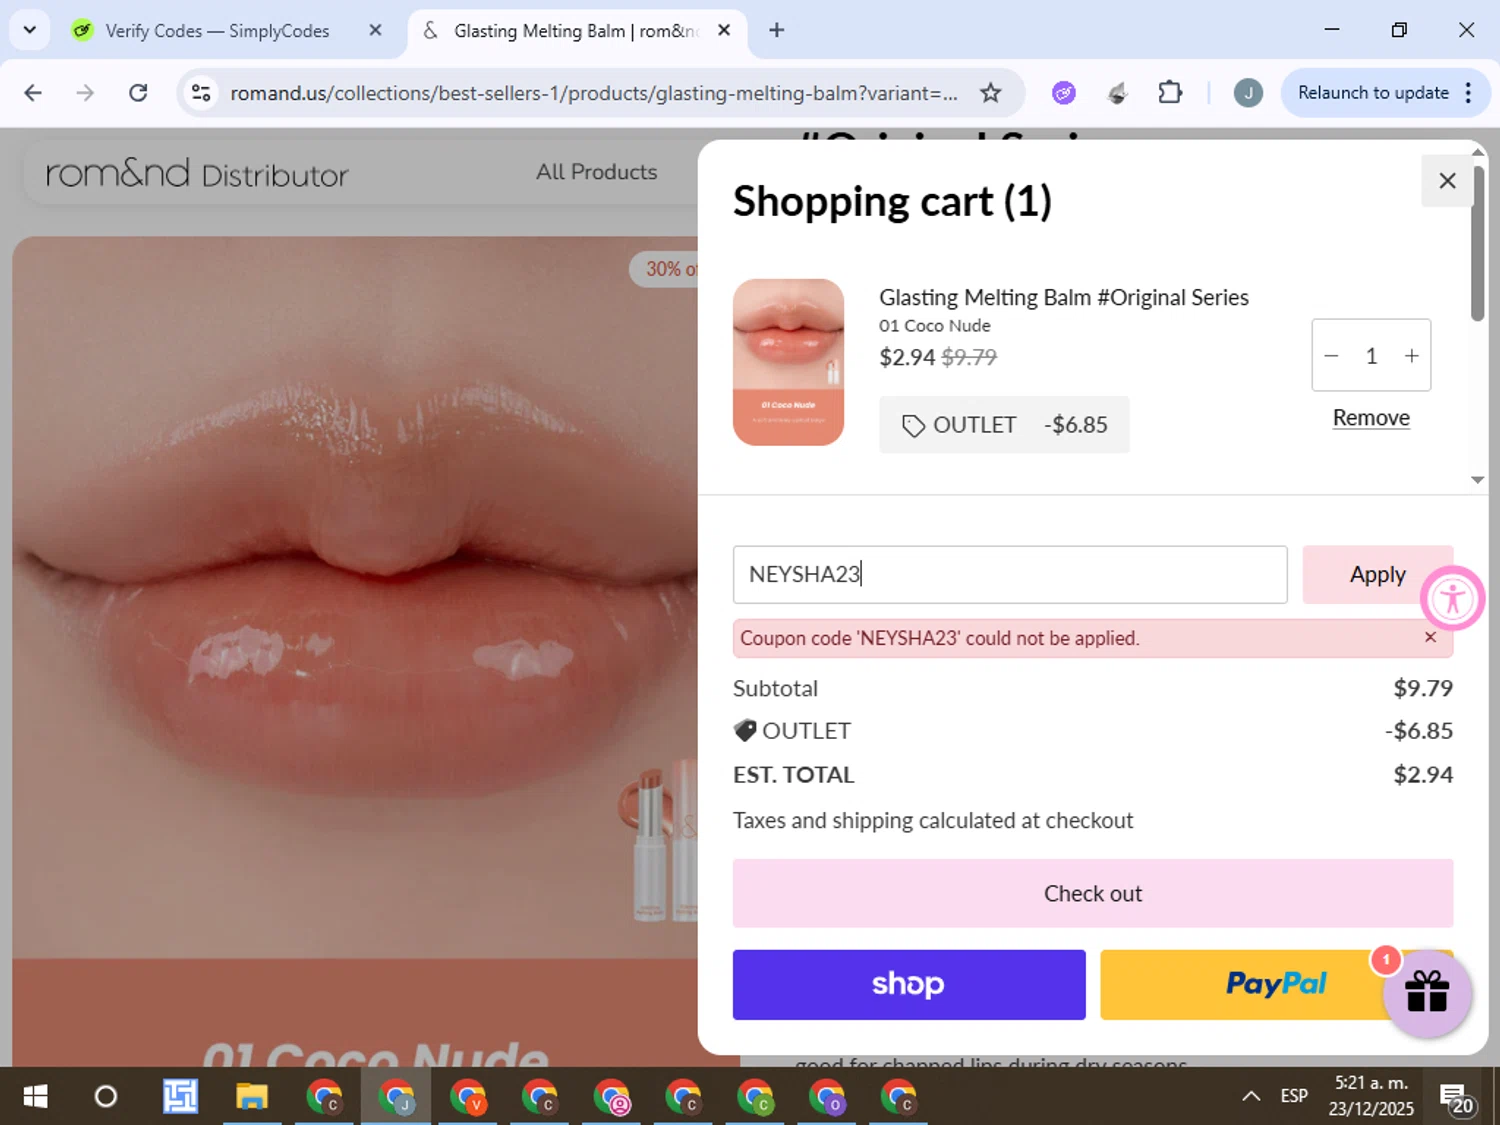1500x1125 pixels.
Task: Open Cortana search circle on taskbar
Action: point(105,1097)
